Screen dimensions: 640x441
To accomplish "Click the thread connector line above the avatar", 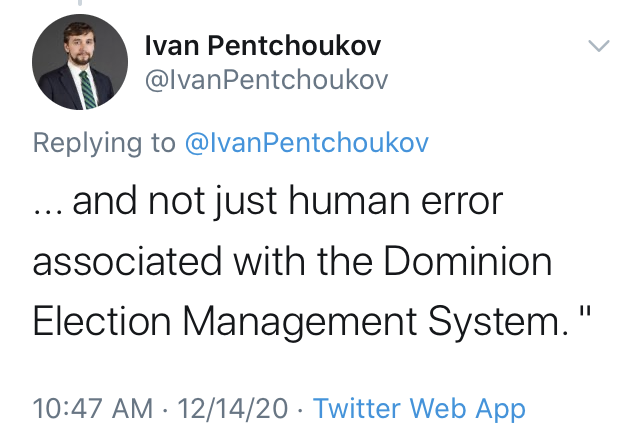I will (x=80, y=3).
